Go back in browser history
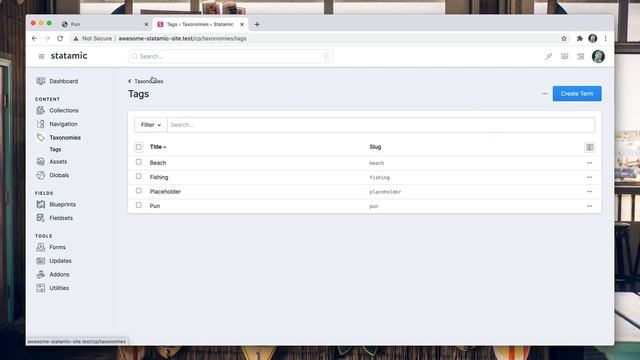 pos(34,38)
